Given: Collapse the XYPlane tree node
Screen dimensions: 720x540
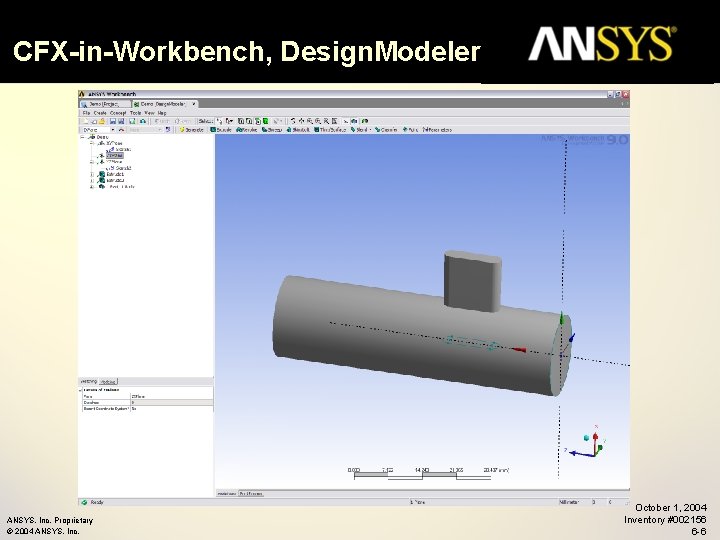Looking at the screenshot, I should coord(92,143).
